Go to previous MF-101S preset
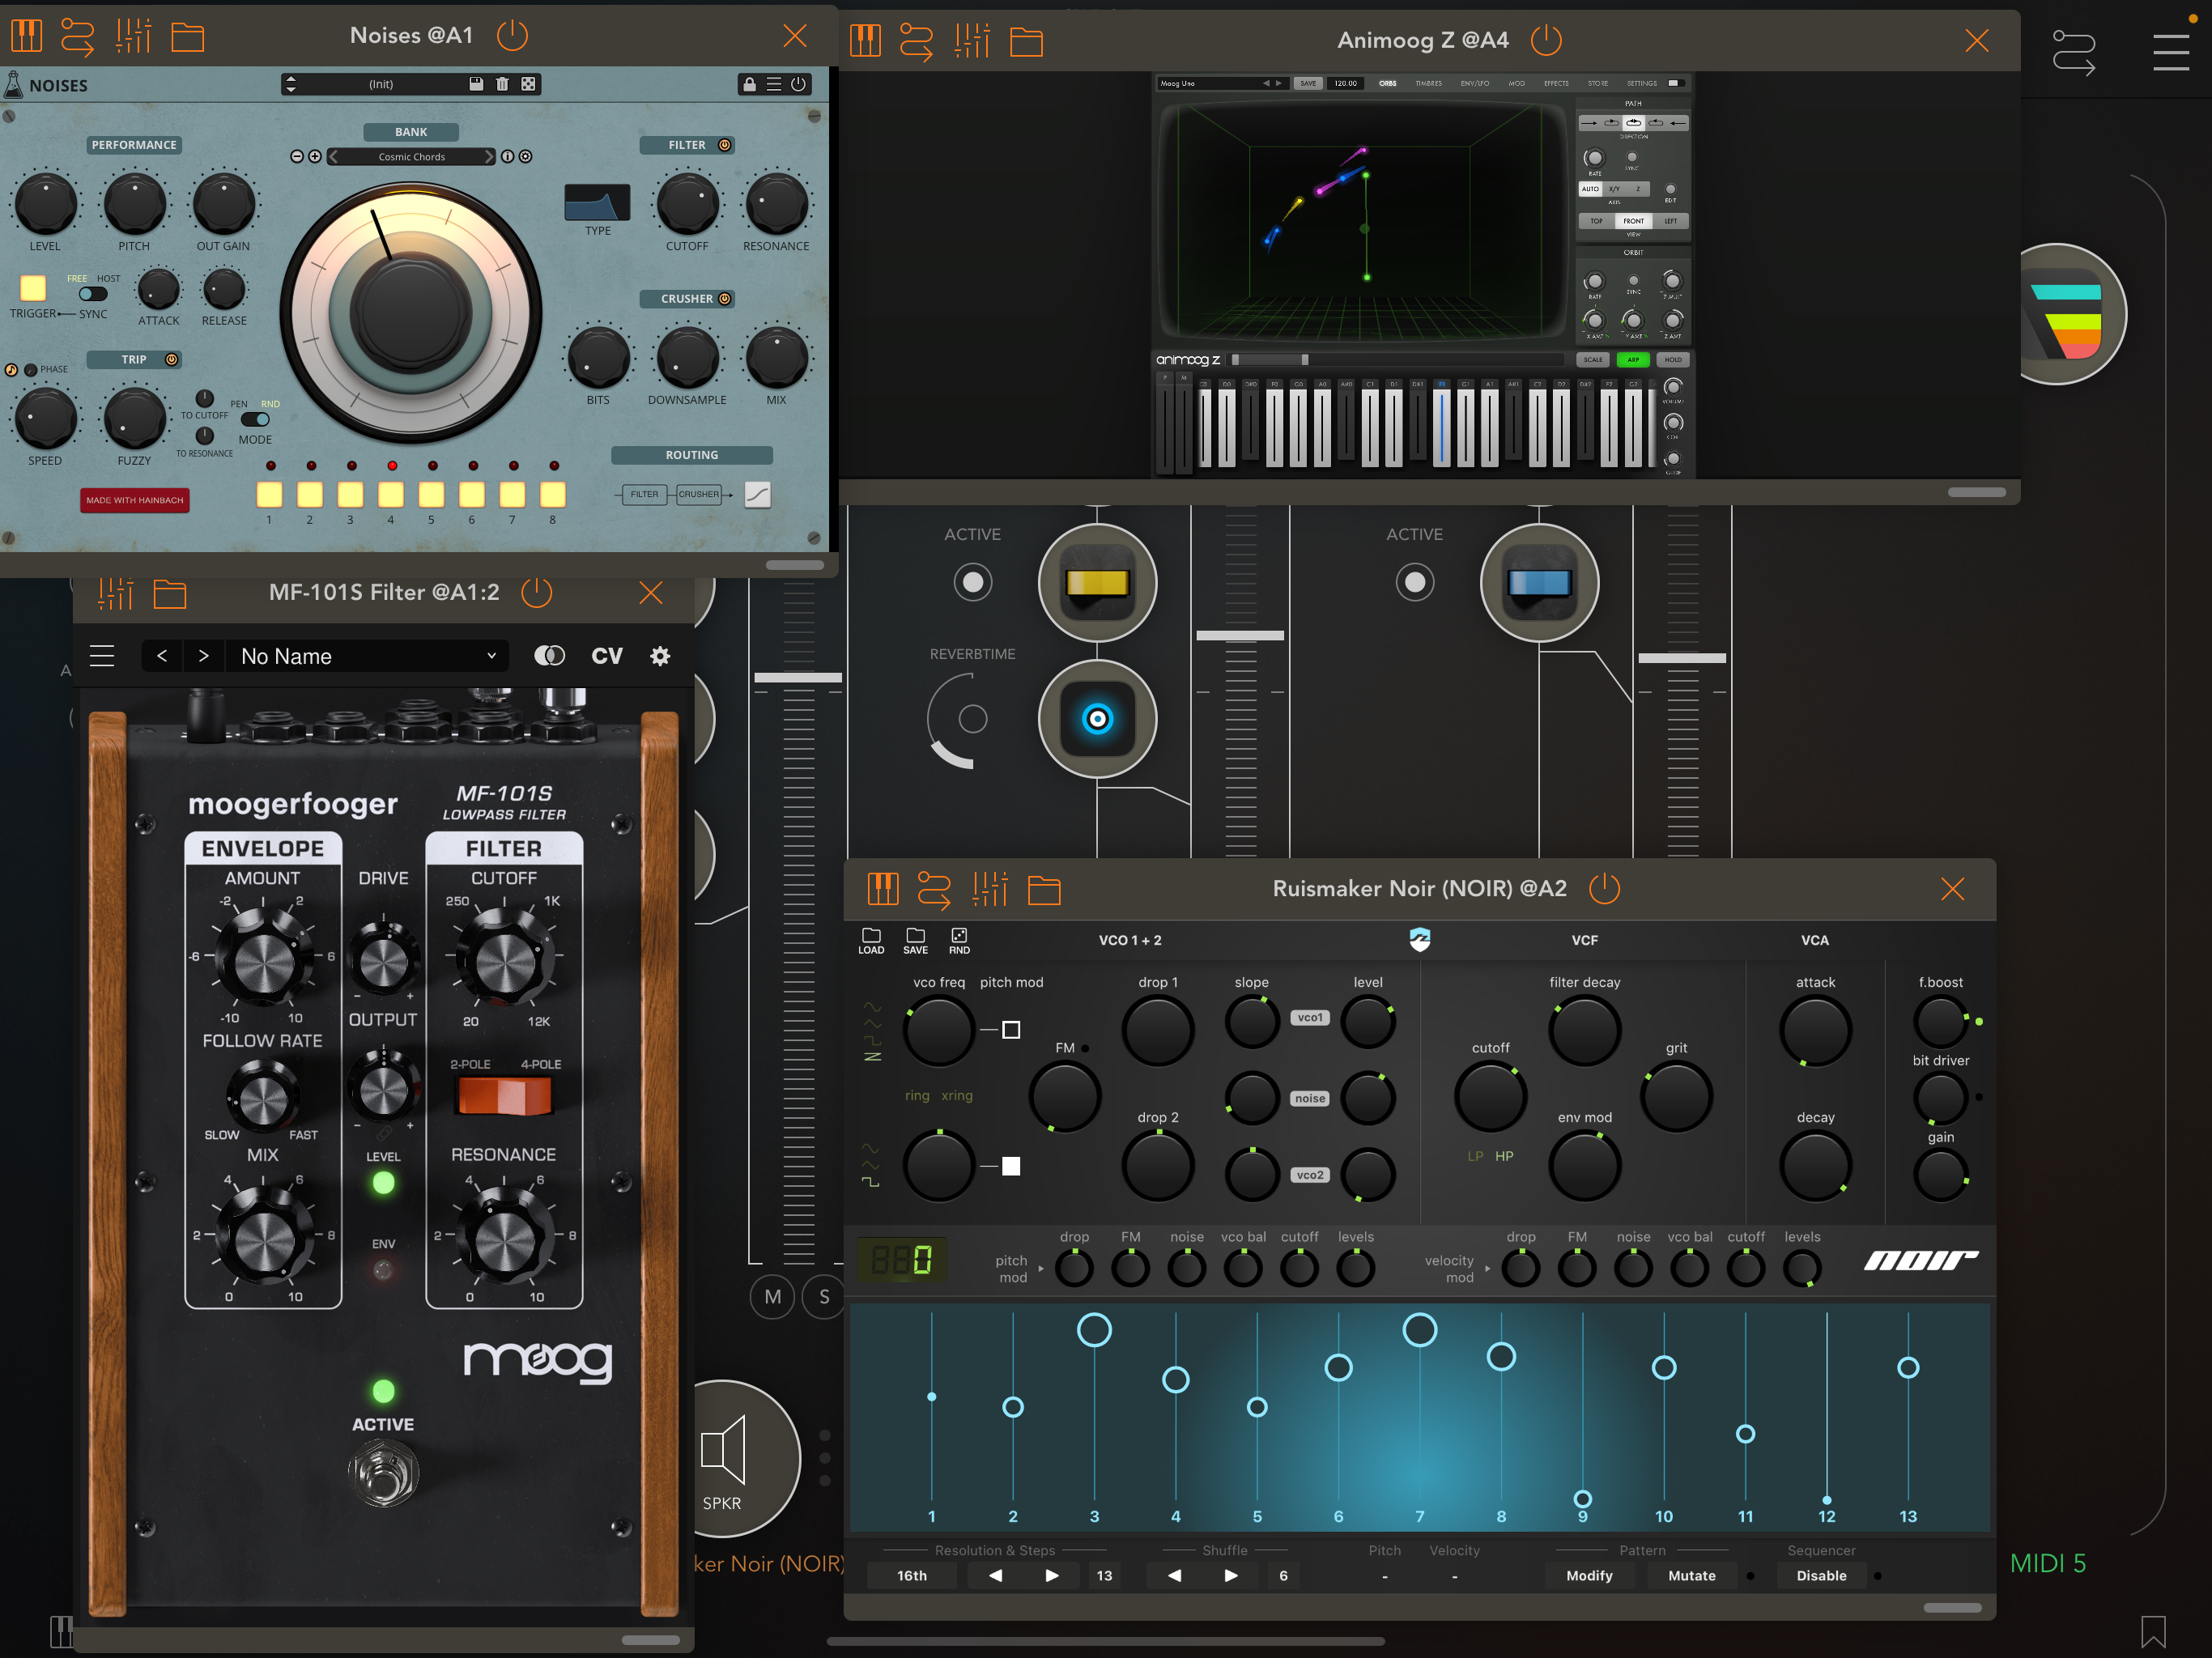Screen dimensions: 2212x1658 pyautogui.click(x=162, y=656)
